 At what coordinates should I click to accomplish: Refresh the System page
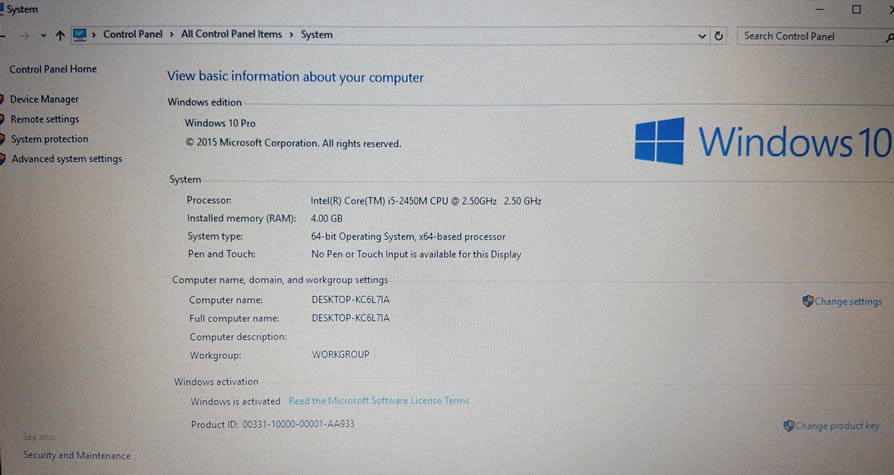click(x=718, y=36)
